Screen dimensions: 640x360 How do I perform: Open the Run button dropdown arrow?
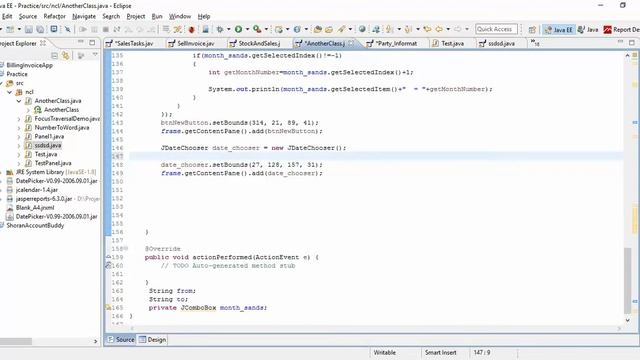pos(247,29)
